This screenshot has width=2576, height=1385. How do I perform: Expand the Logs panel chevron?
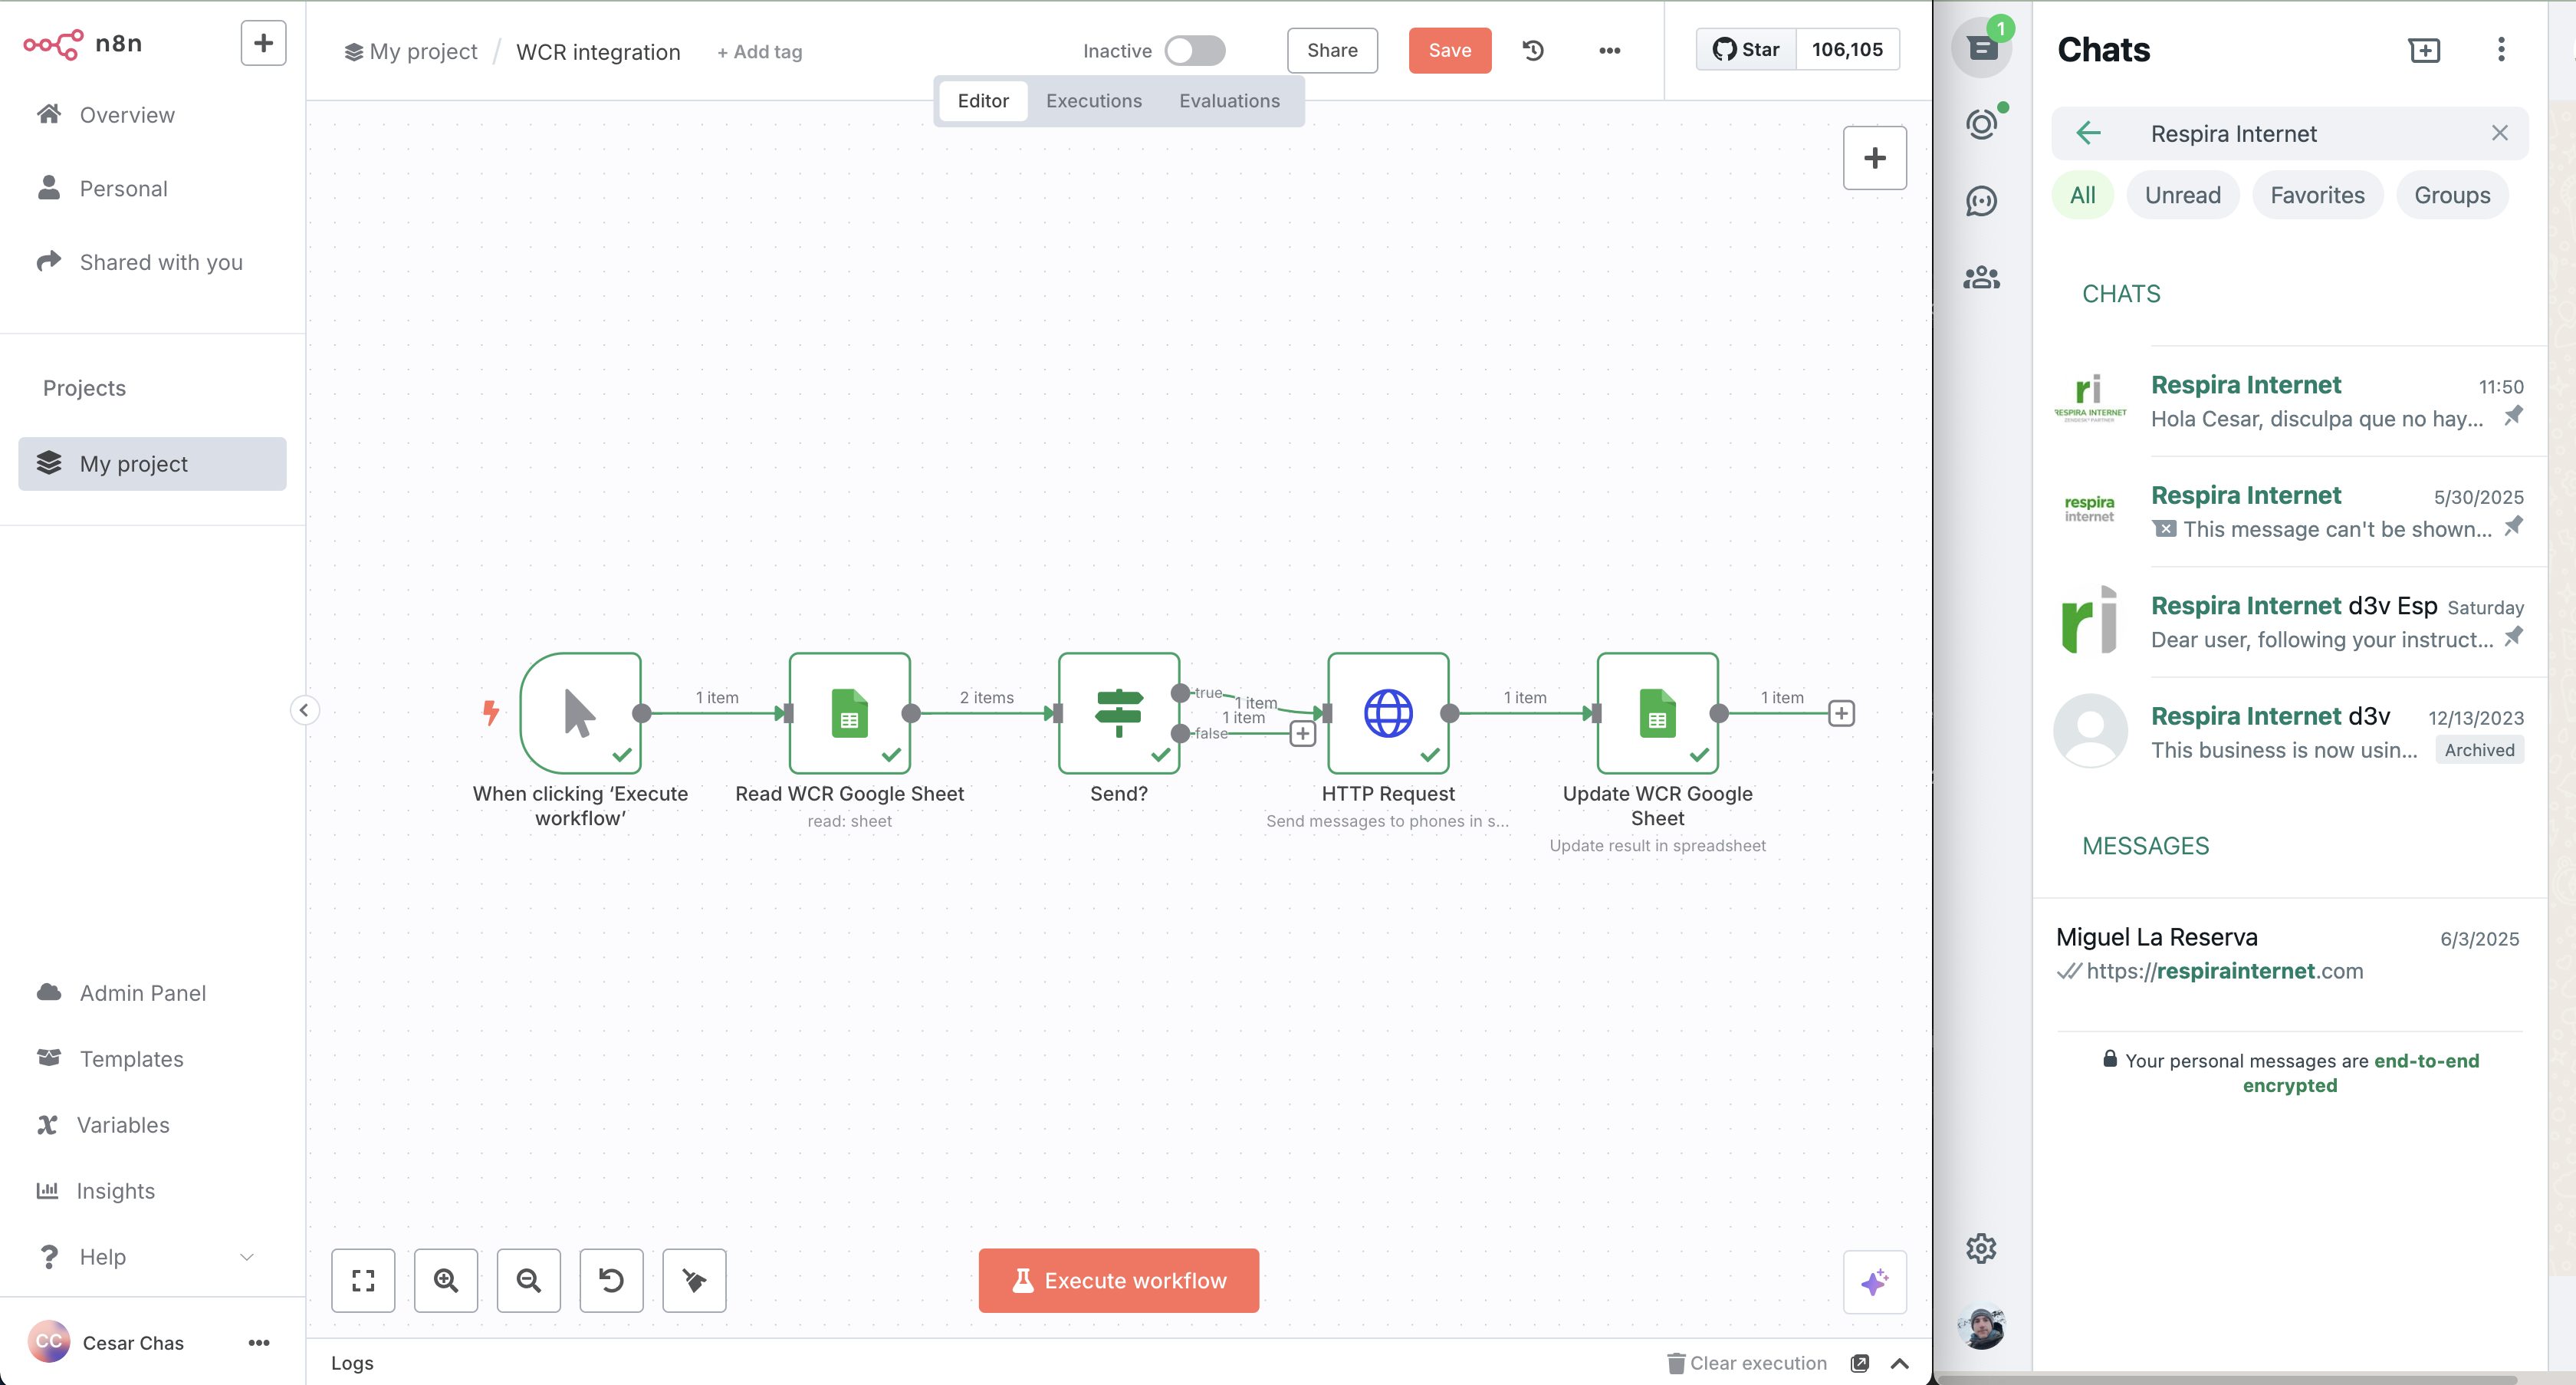(x=1899, y=1363)
